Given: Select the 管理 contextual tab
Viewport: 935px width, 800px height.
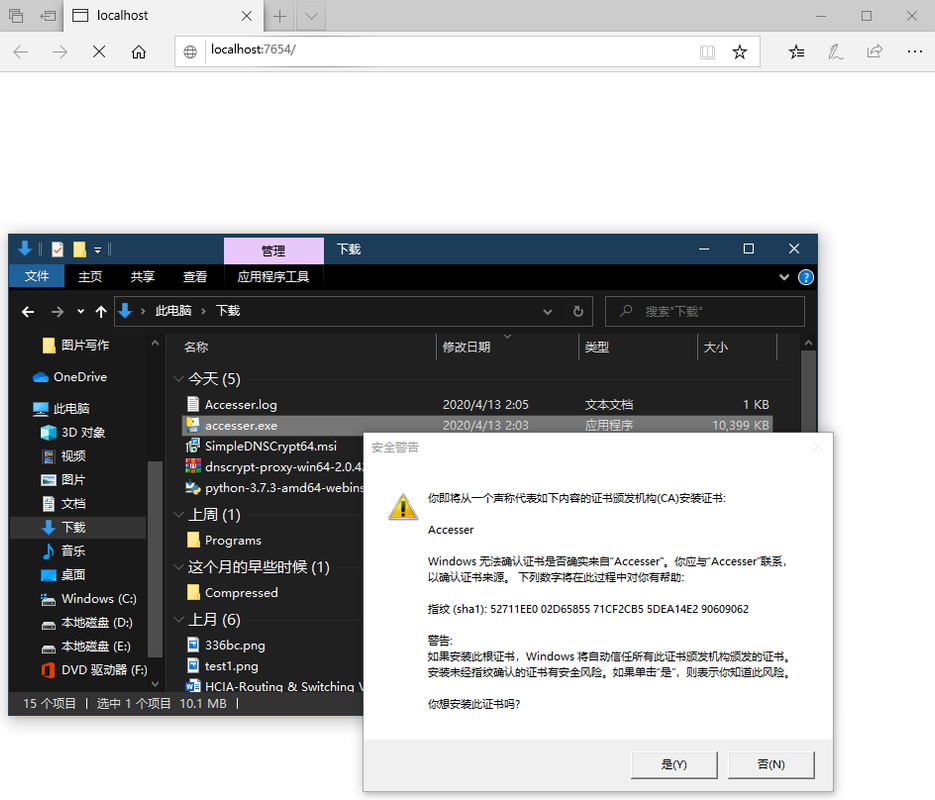Looking at the screenshot, I should 274,251.
